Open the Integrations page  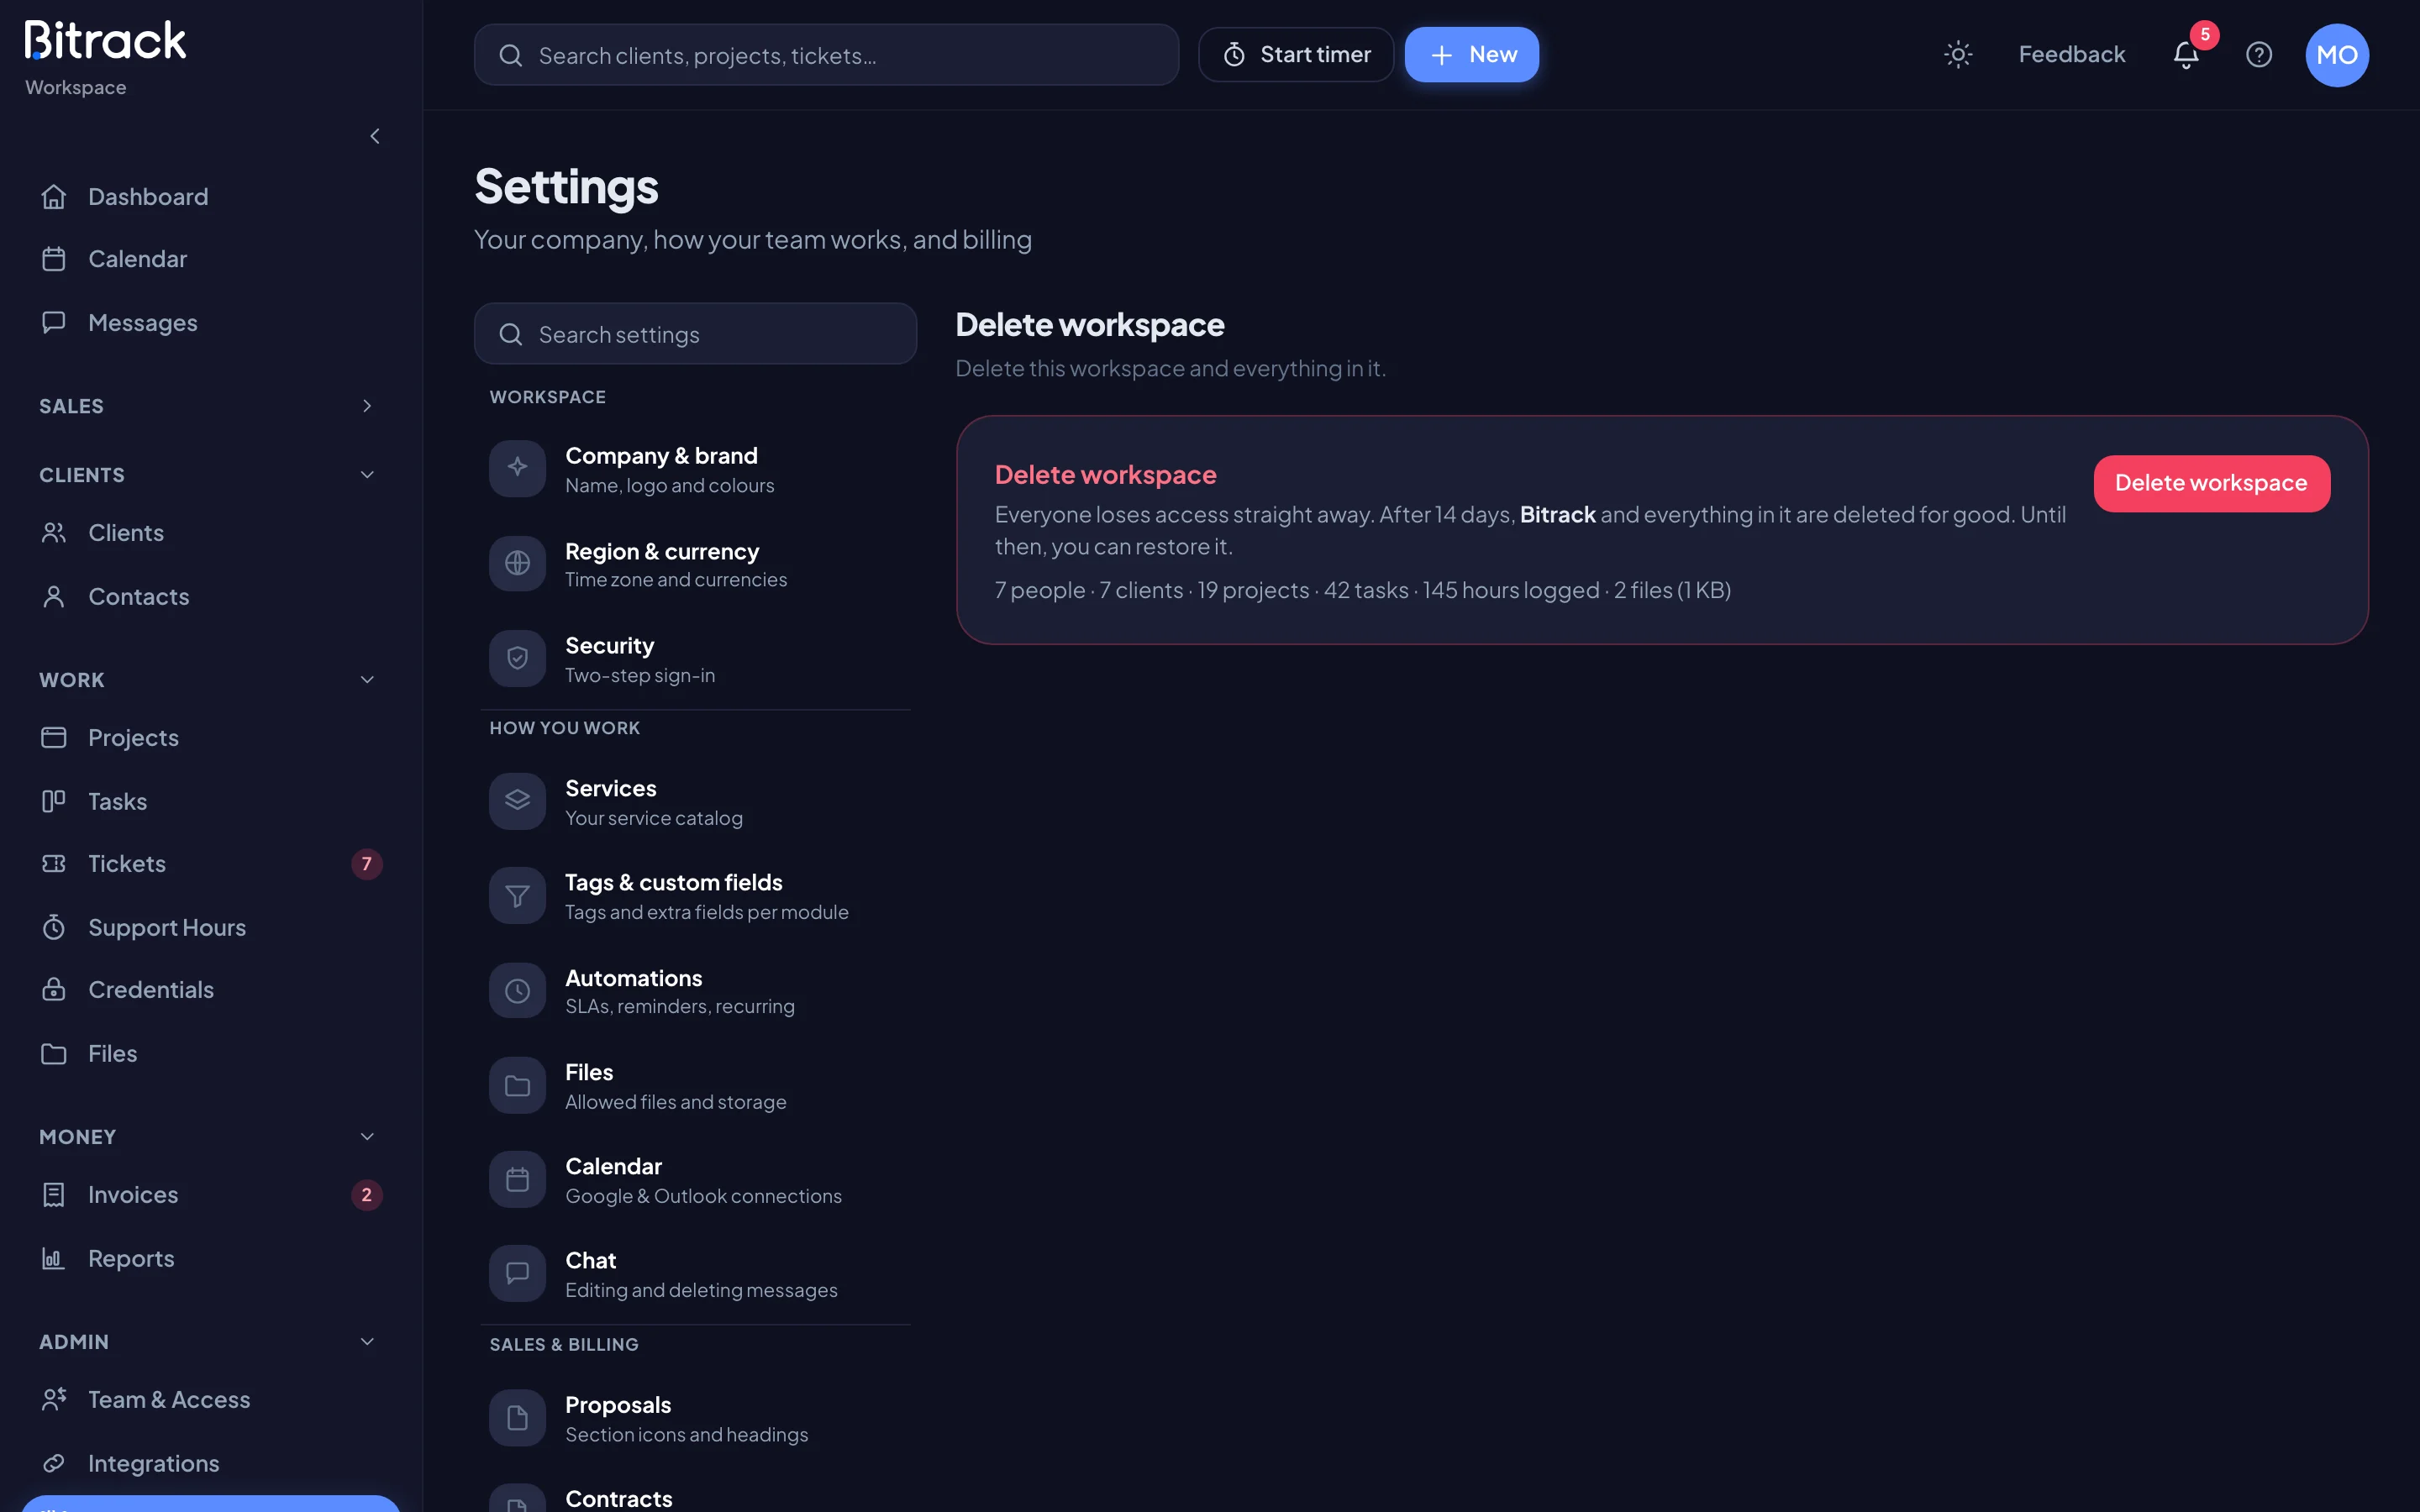pos(211,1463)
